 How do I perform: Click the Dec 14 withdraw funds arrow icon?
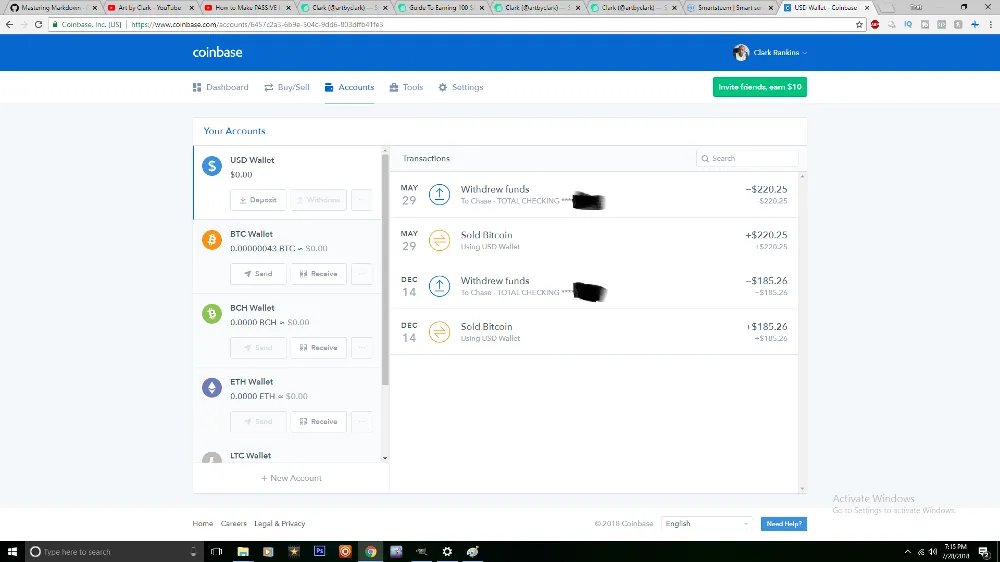(x=439, y=286)
